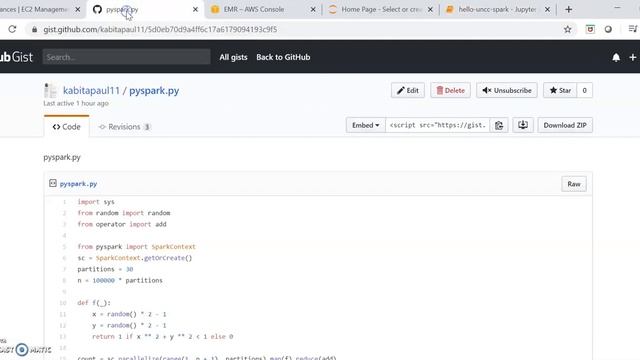
Task: Click 'def f(_):' code line
Action: [94, 303]
